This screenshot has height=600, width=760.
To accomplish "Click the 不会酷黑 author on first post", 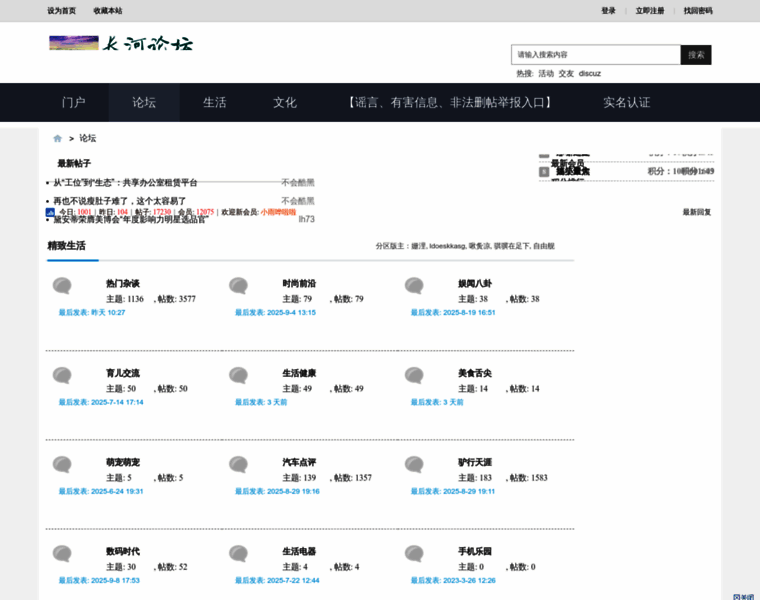I will click(298, 183).
